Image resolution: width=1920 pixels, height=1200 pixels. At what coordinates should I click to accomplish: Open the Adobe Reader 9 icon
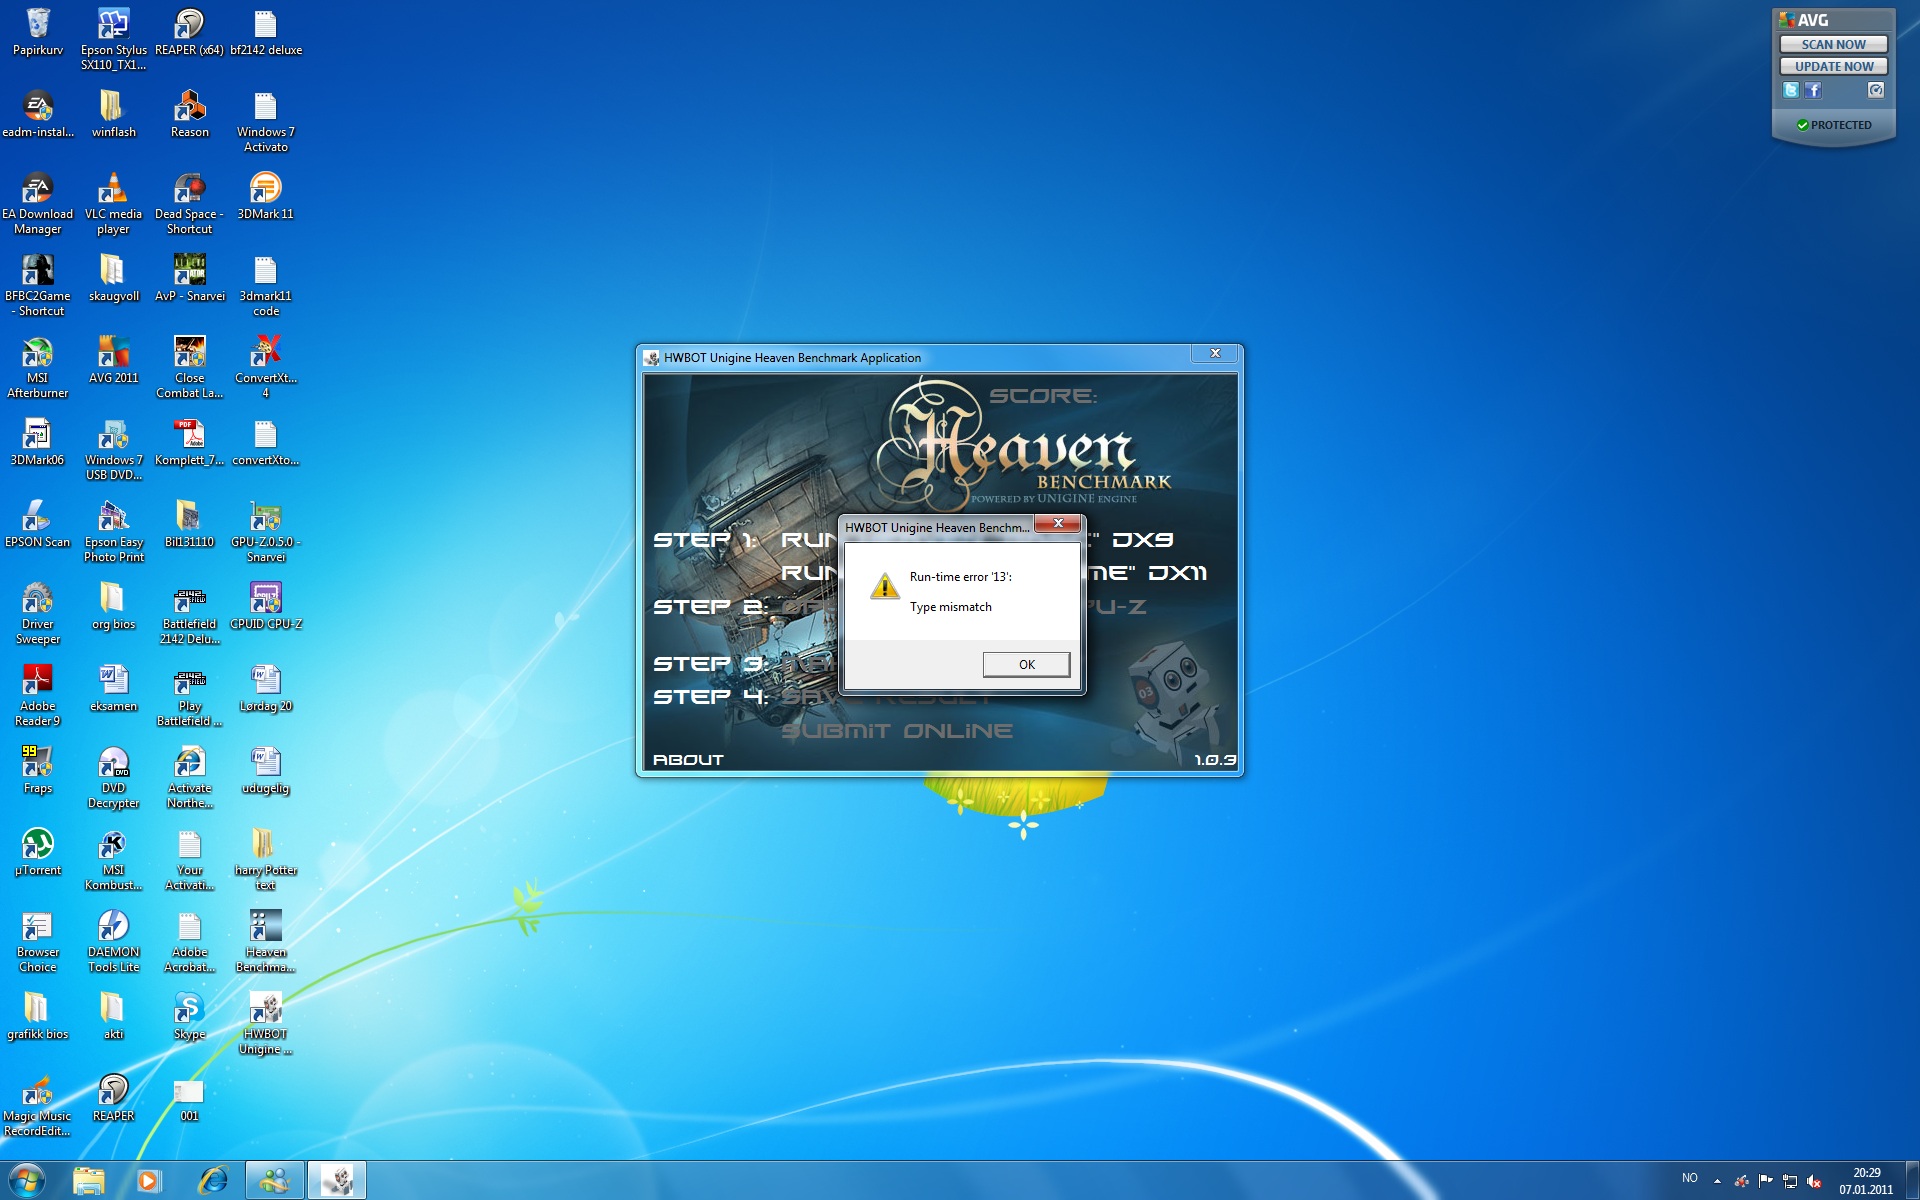point(38,696)
